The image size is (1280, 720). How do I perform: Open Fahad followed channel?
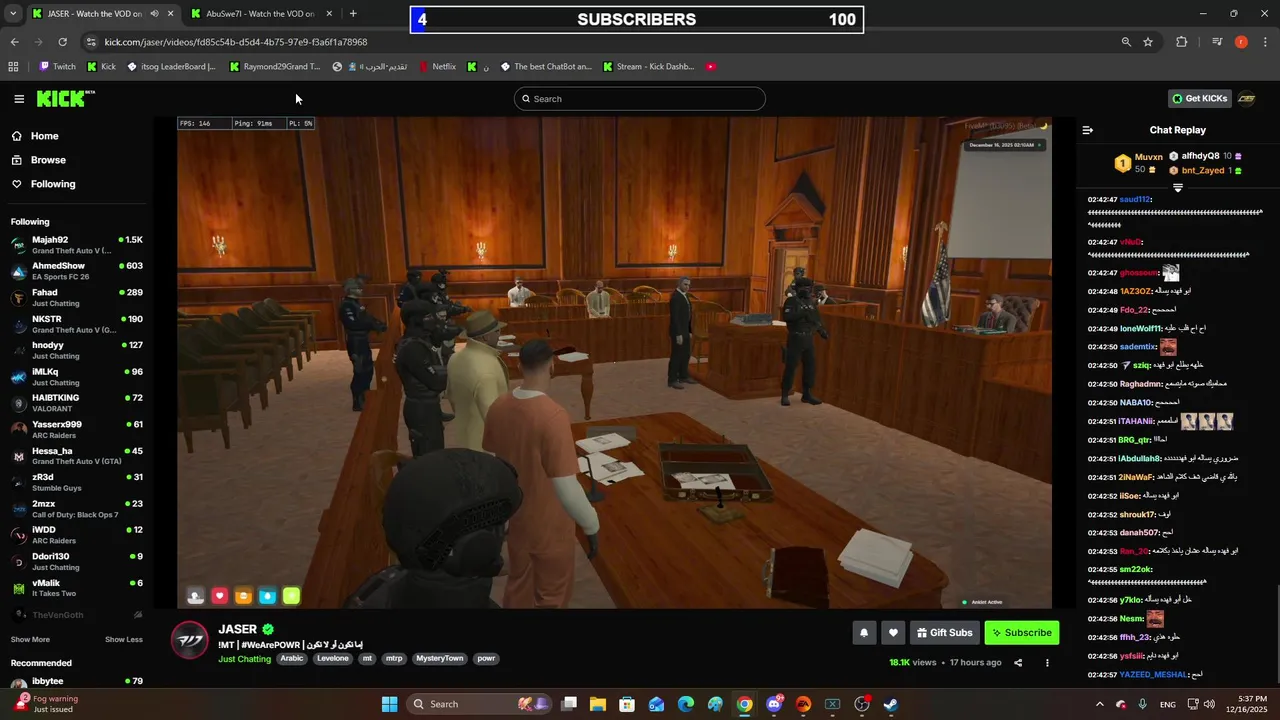pyautogui.click(x=77, y=297)
